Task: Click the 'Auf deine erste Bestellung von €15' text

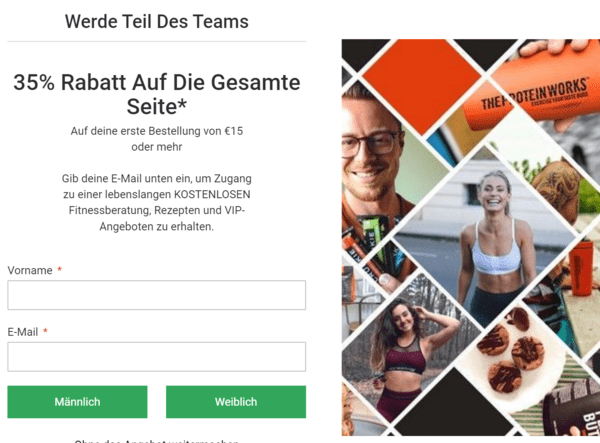Action: tap(157, 131)
